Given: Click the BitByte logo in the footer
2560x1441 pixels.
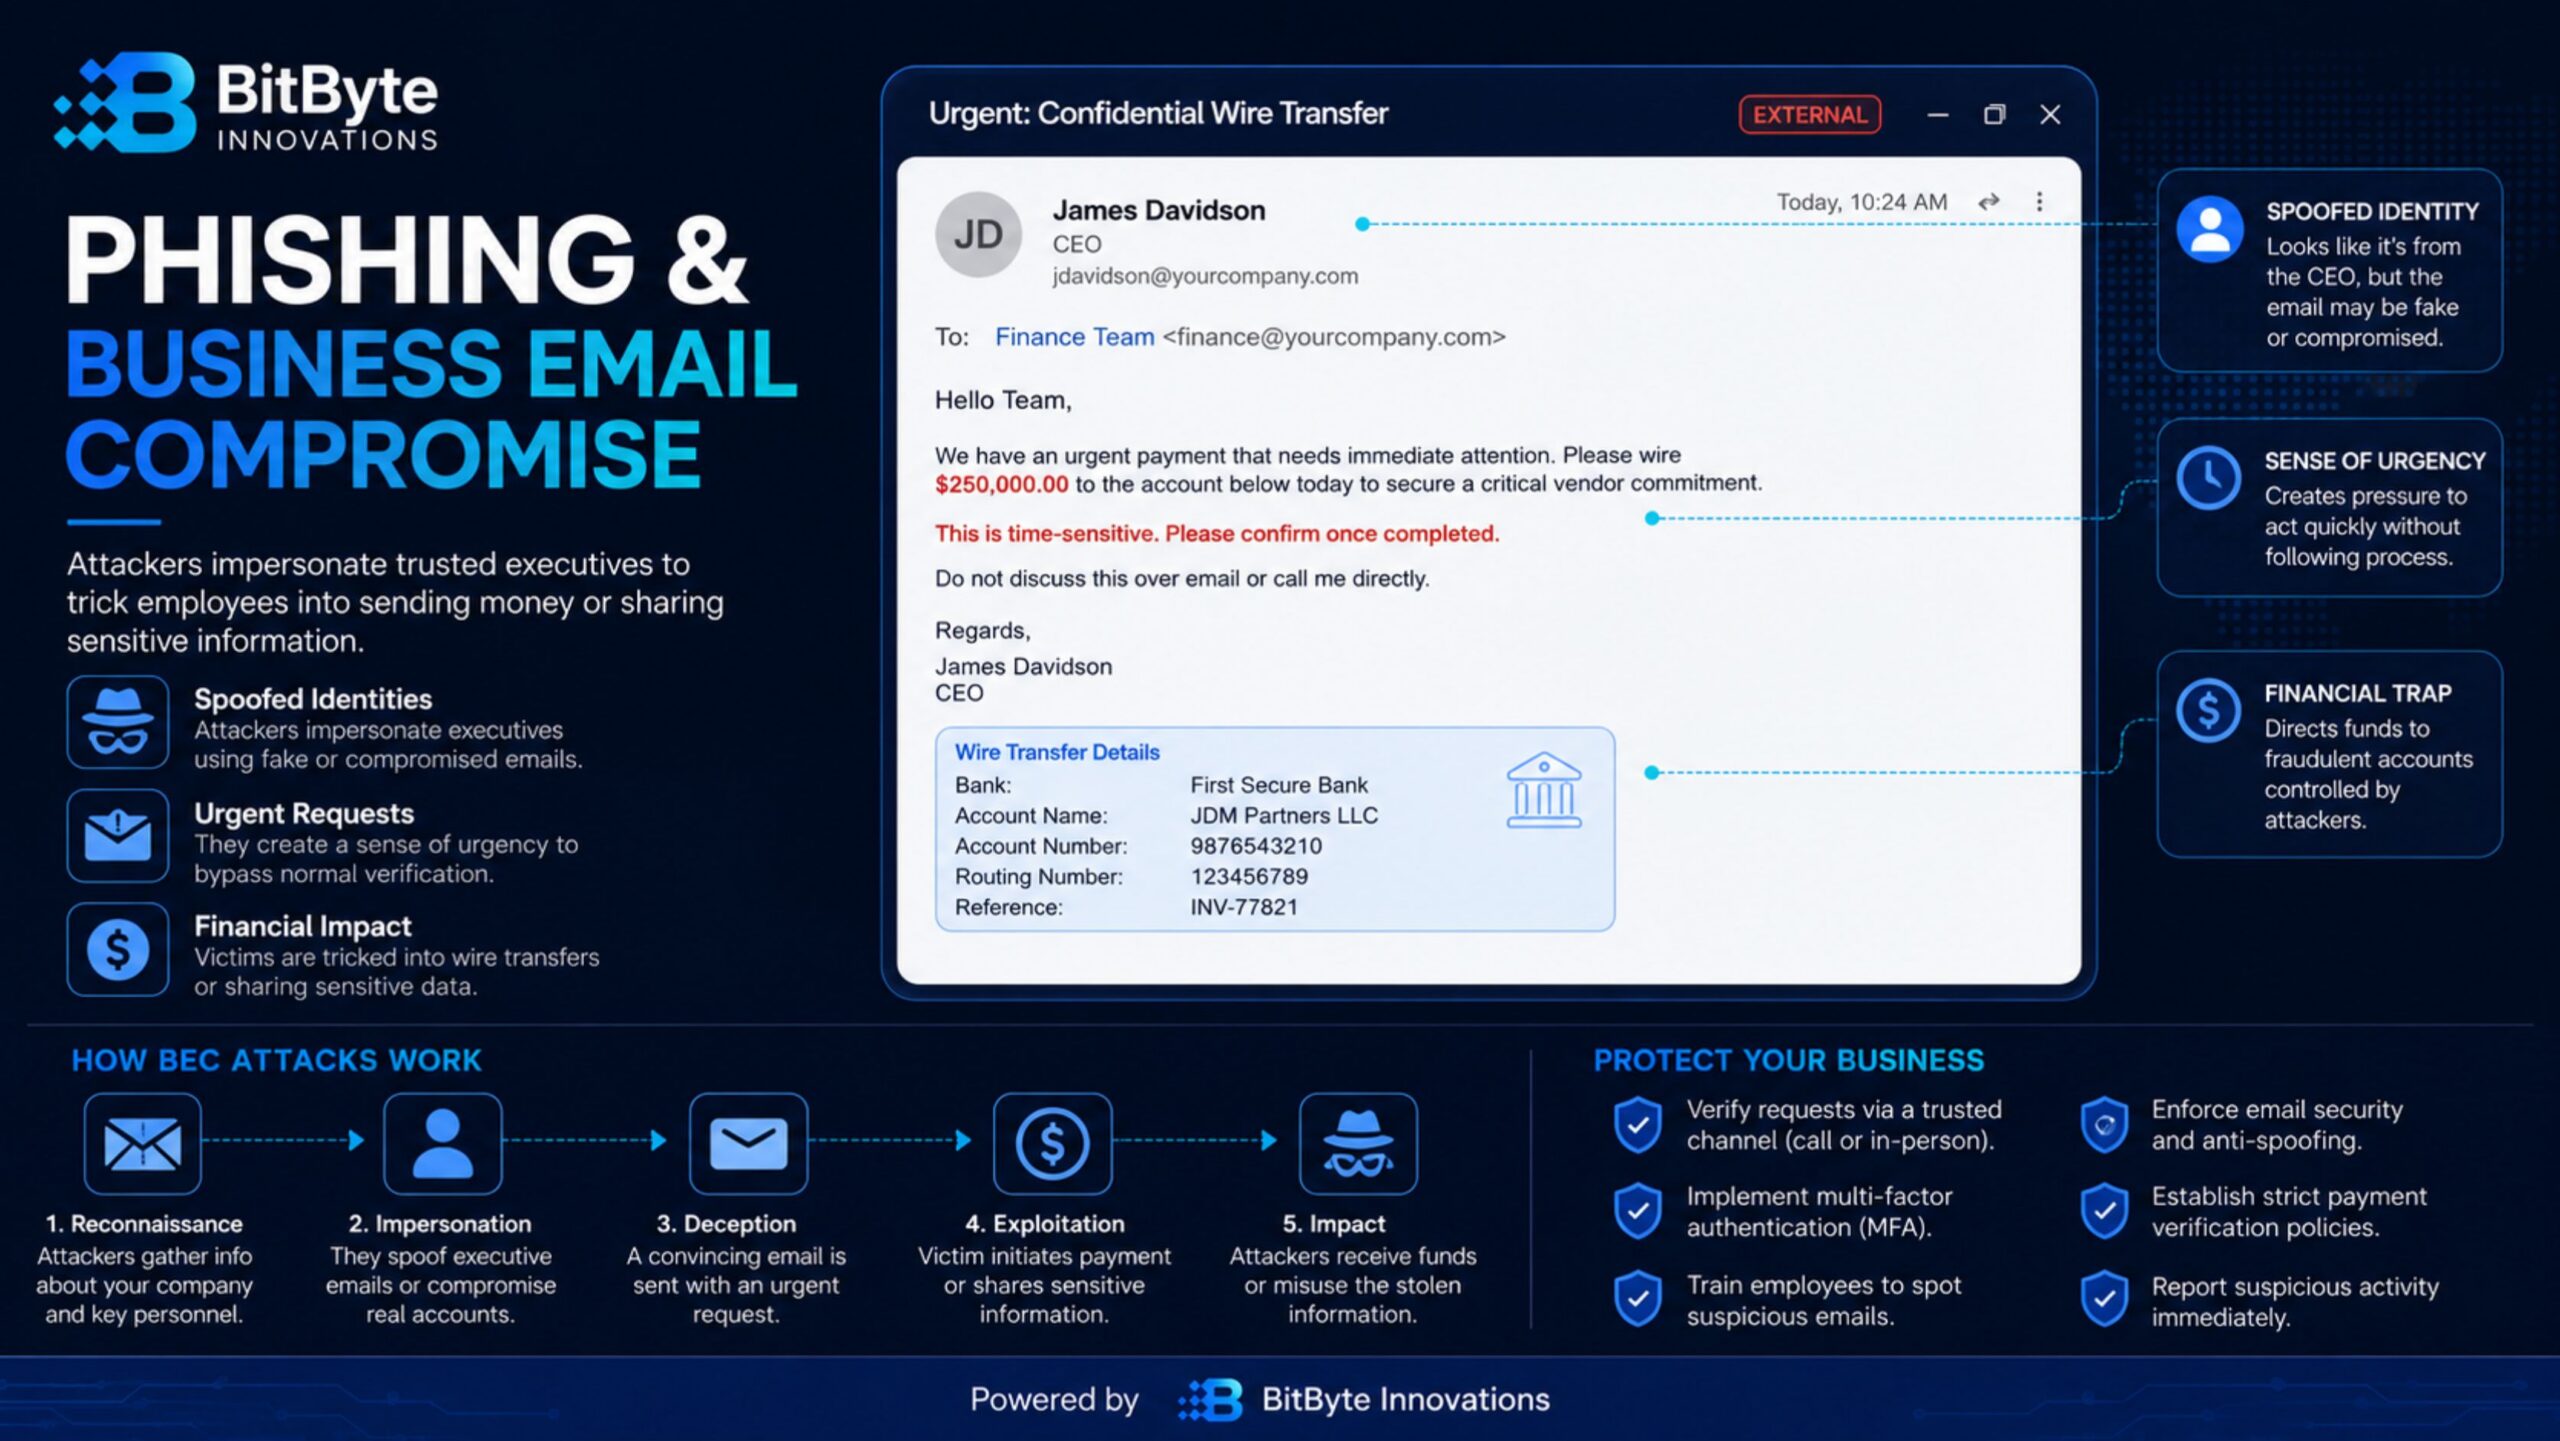Looking at the screenshot, I should coord(1211,1399).
